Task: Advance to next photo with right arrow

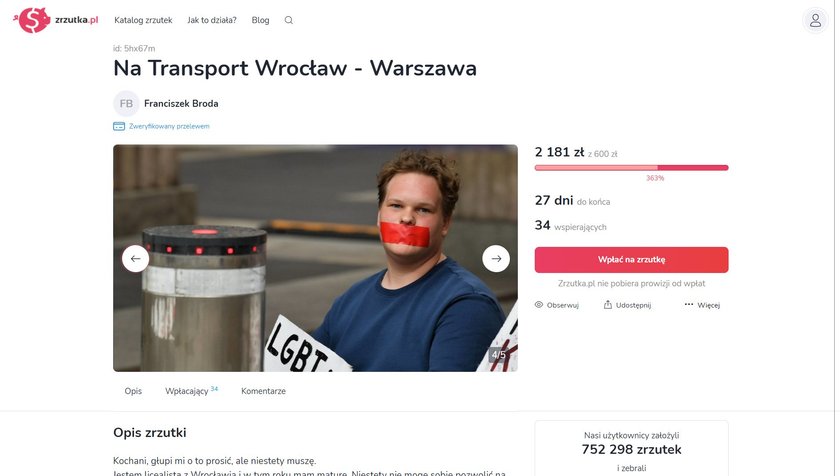Action: tap(496, 259)
